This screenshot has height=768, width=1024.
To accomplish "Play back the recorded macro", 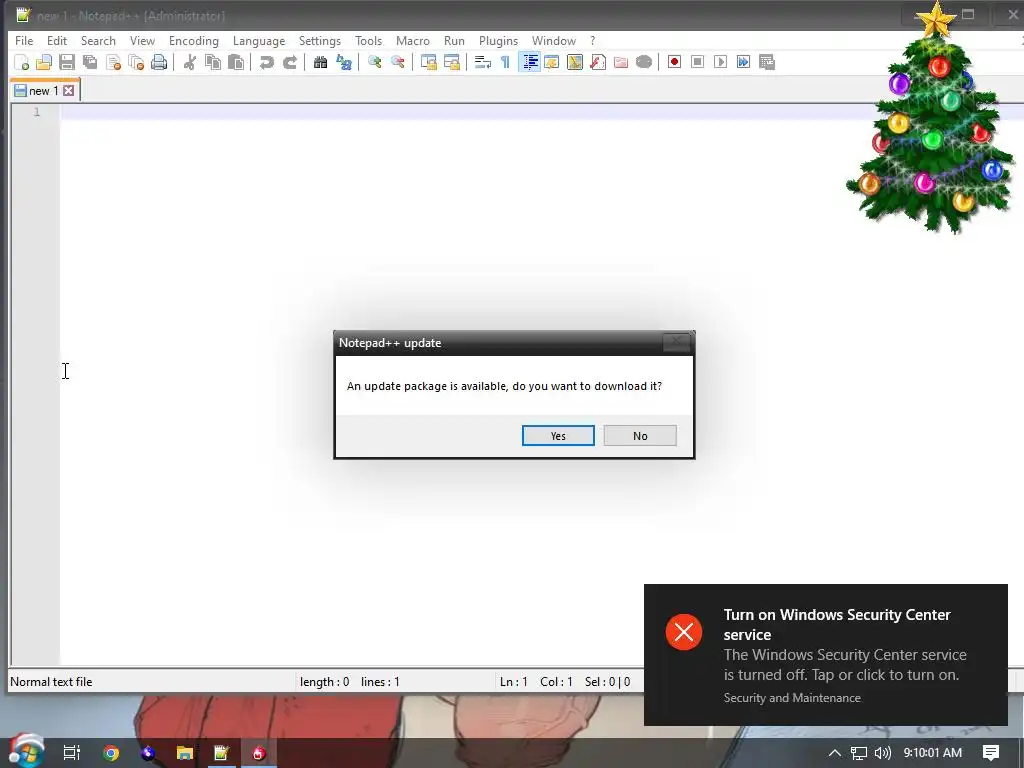I will 720,62.
